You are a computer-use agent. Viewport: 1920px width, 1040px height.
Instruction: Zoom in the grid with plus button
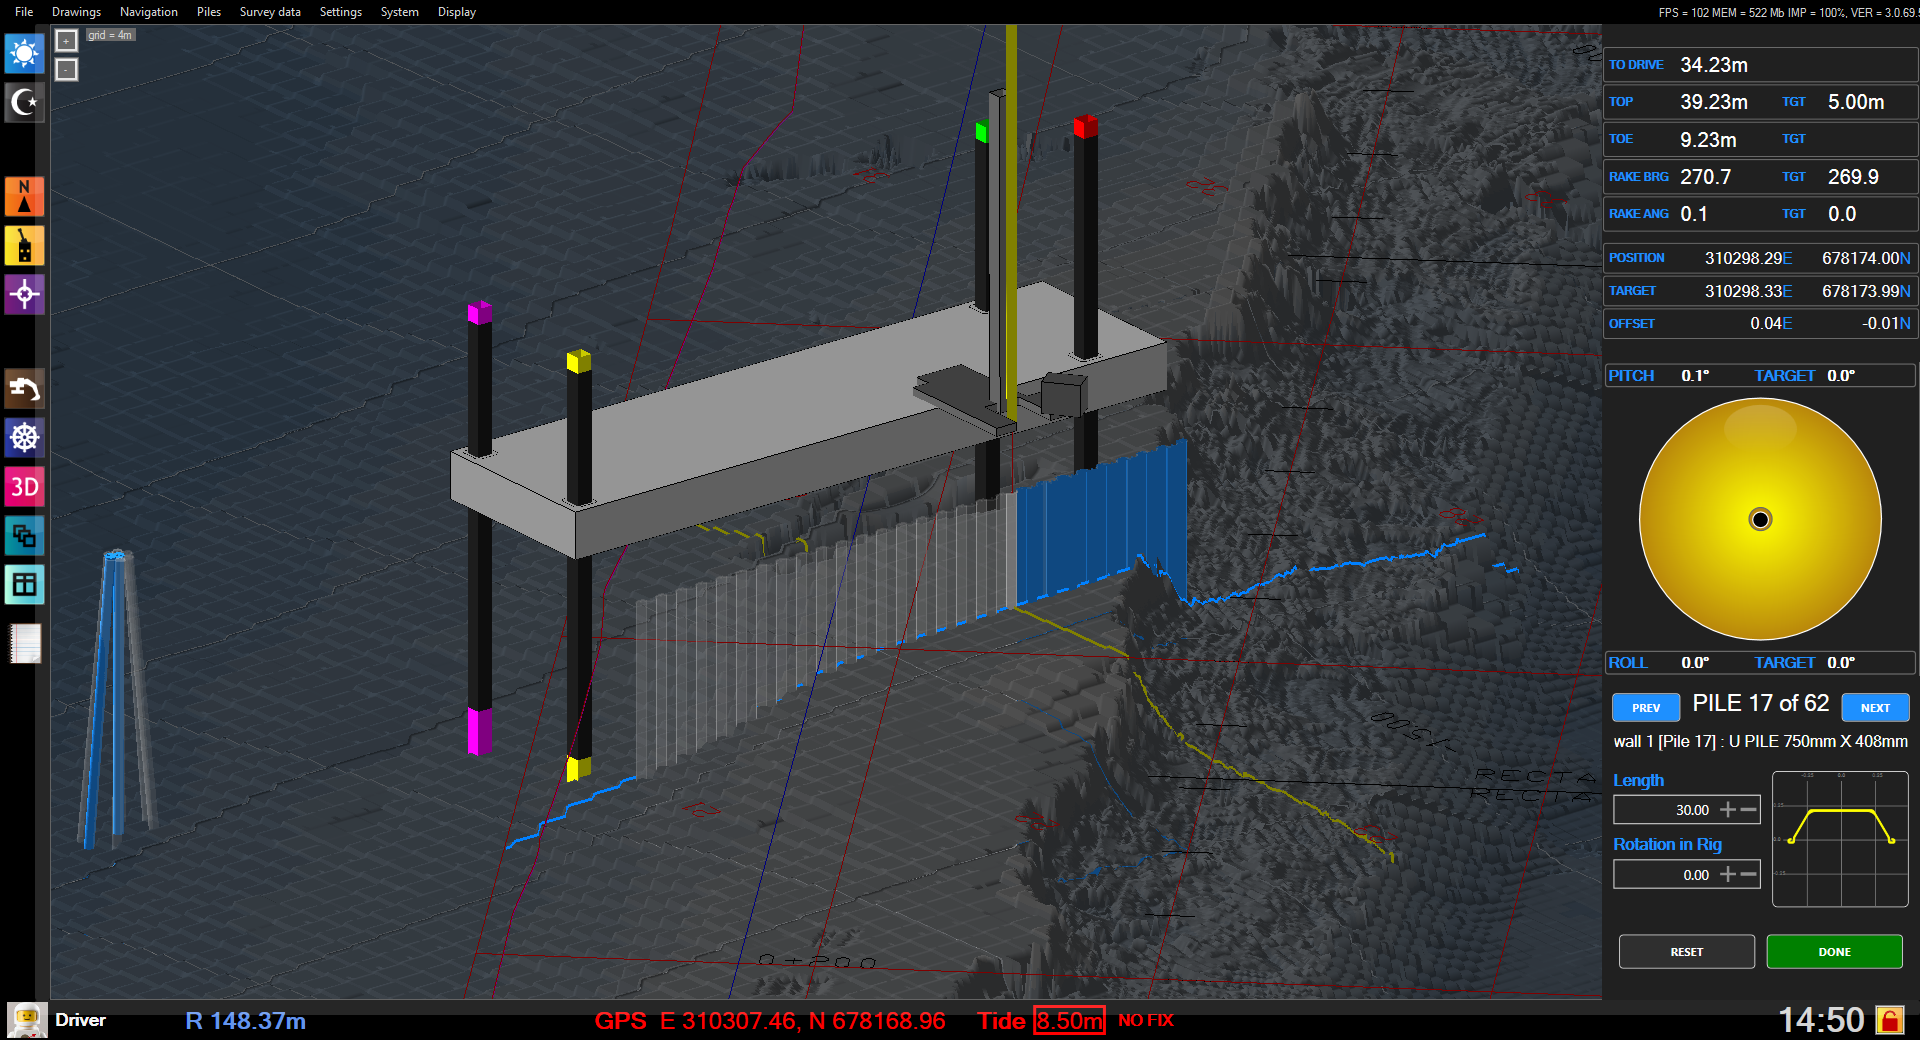pyautogui.click(x=66, y=40)
